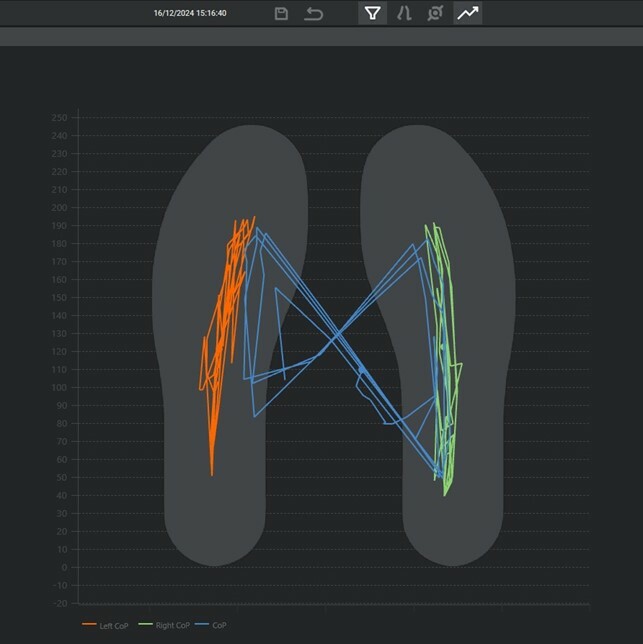Click the crossed-out target icon
The height and width of the screenshot is (644, 643).
[x=435, y=13]
